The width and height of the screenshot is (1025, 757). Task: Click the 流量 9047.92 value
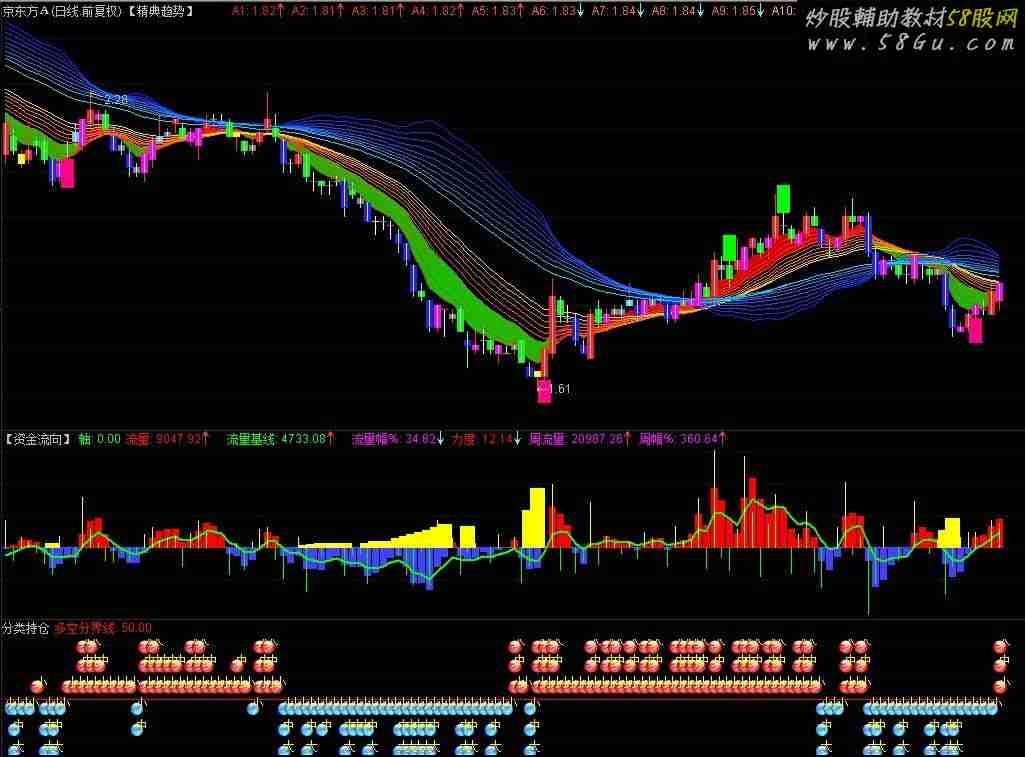(x=167, y=439)
